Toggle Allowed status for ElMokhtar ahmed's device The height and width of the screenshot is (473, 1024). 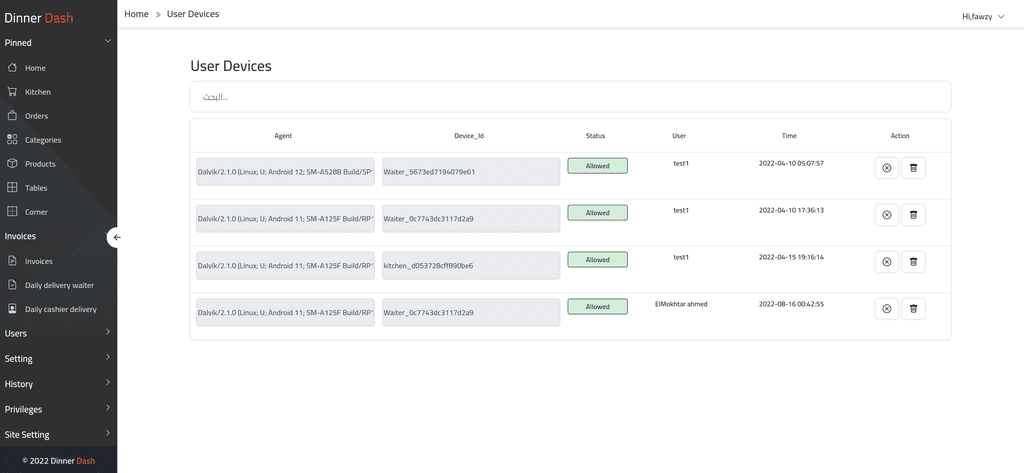pyautogui.click(x=598, y=306)
